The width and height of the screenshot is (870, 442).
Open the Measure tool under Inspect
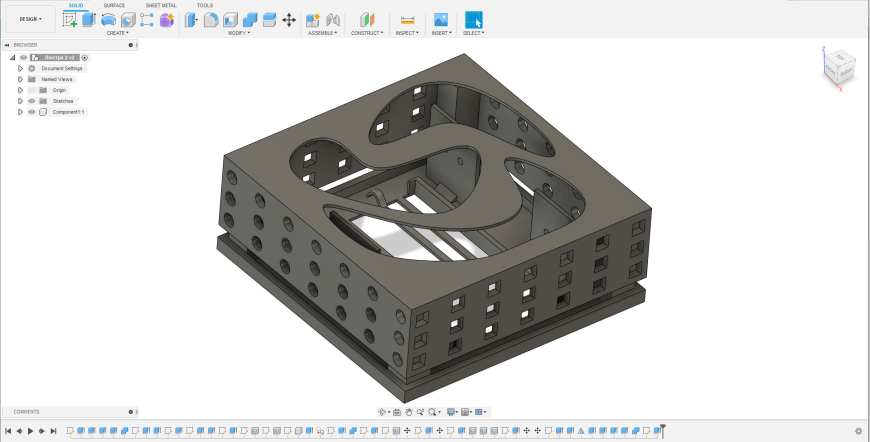coord(406,20)
